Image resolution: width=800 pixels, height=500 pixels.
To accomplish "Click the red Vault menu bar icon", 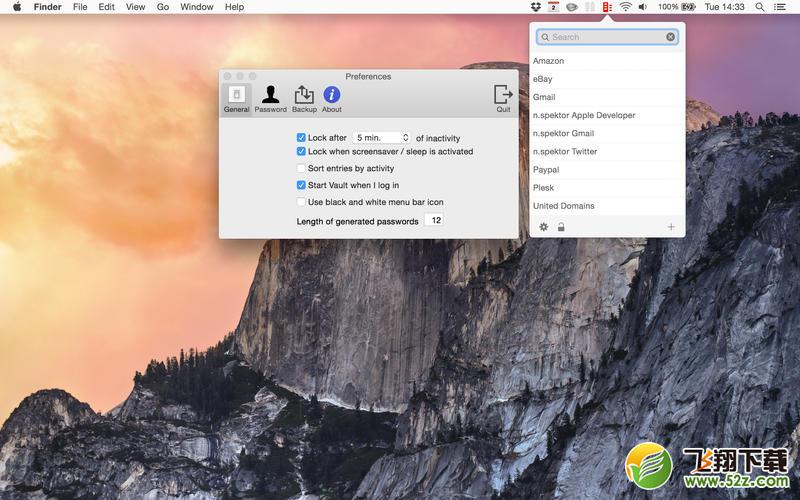I will [x=607, y=7].
